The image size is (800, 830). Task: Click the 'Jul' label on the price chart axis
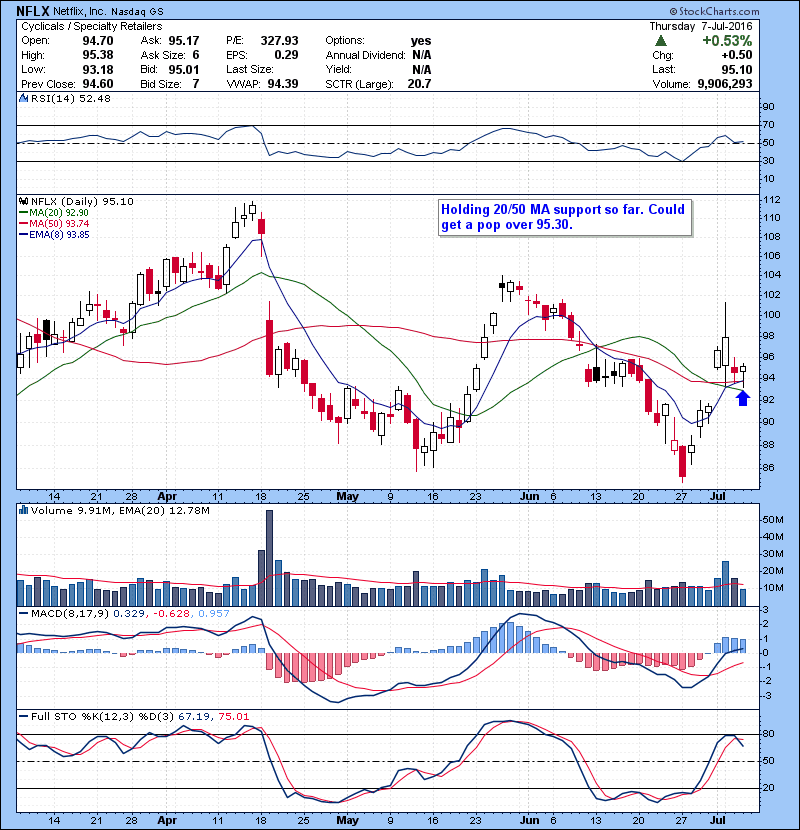717,497
